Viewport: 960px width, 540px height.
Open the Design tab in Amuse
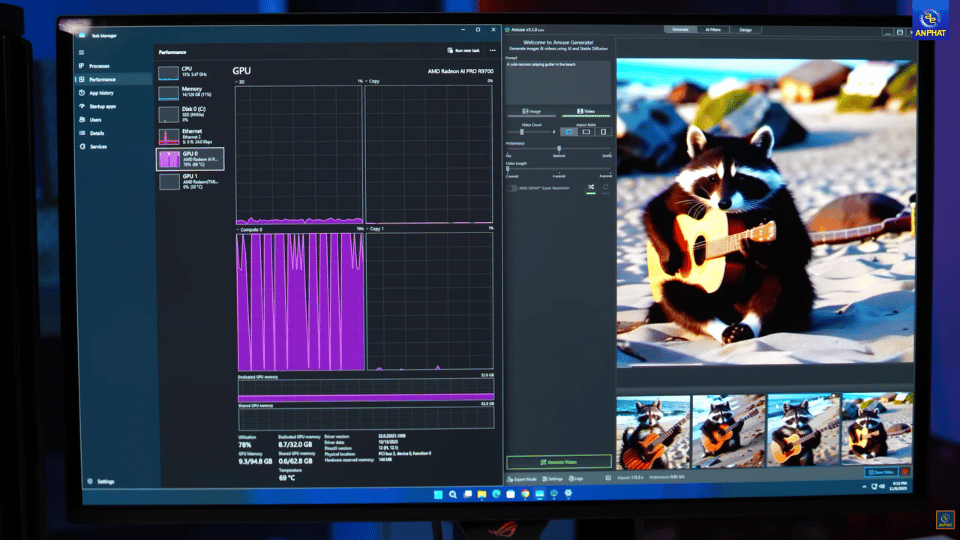pos(745,30)
